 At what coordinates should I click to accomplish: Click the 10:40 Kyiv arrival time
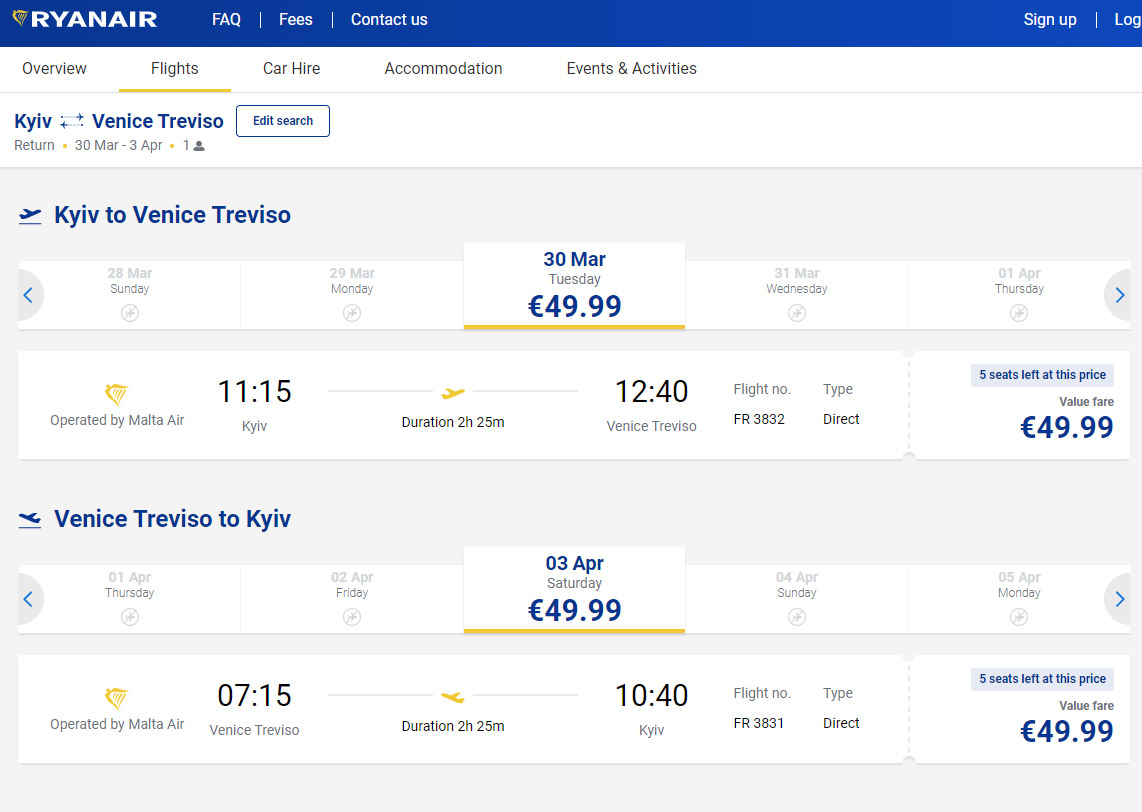(x=651, y=695)
